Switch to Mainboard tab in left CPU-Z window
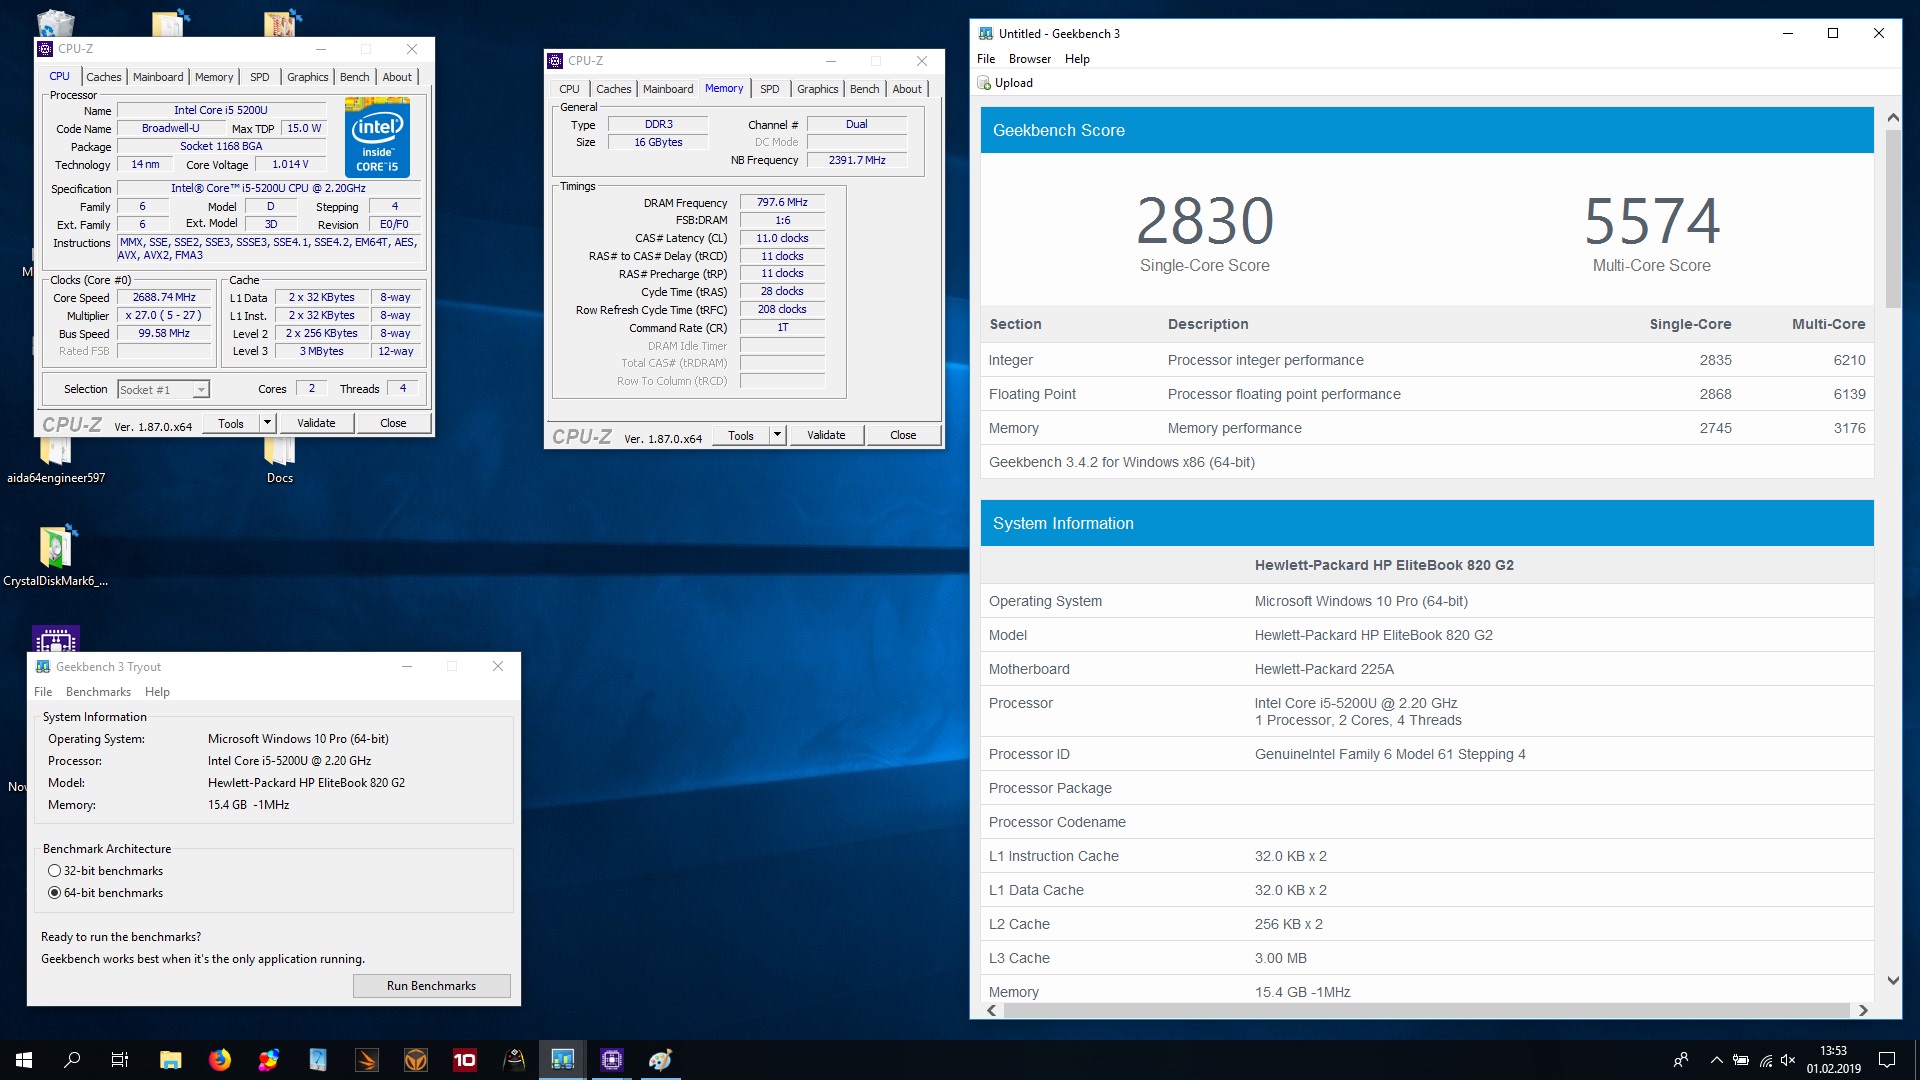 tap(158, 77)
